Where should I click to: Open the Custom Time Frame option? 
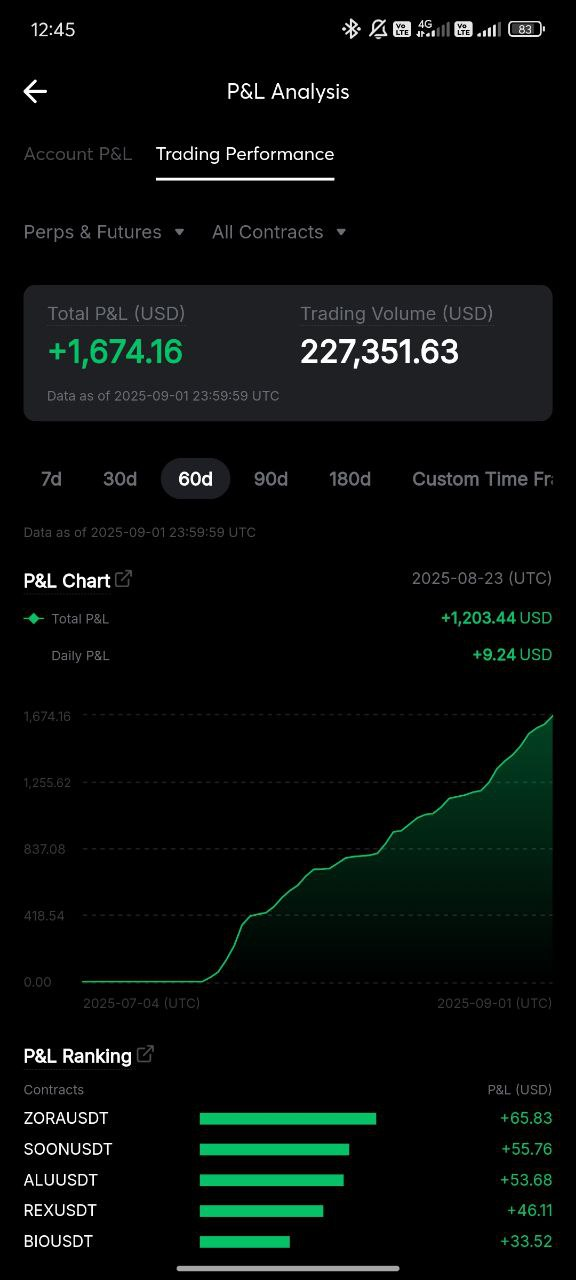483,479
